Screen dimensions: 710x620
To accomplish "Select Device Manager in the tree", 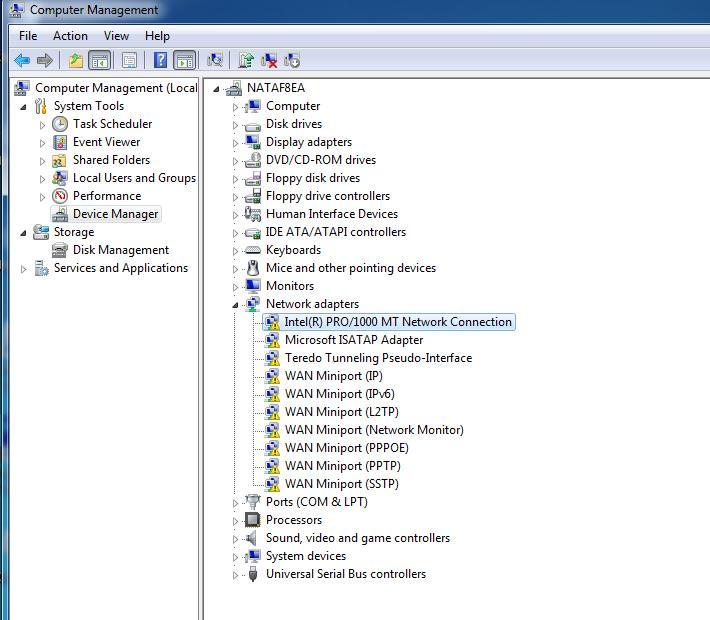I will 115,214.
